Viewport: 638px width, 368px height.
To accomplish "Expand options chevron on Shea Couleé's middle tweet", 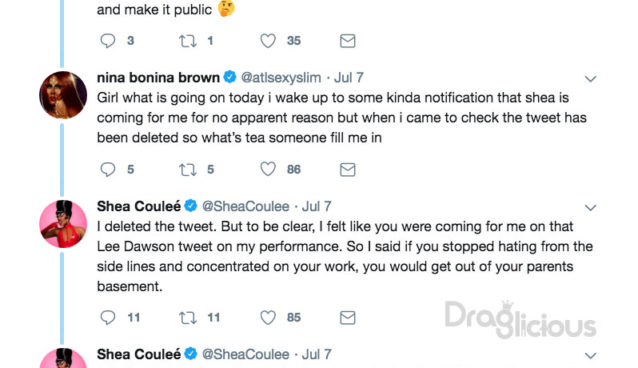I will (590, 208).
